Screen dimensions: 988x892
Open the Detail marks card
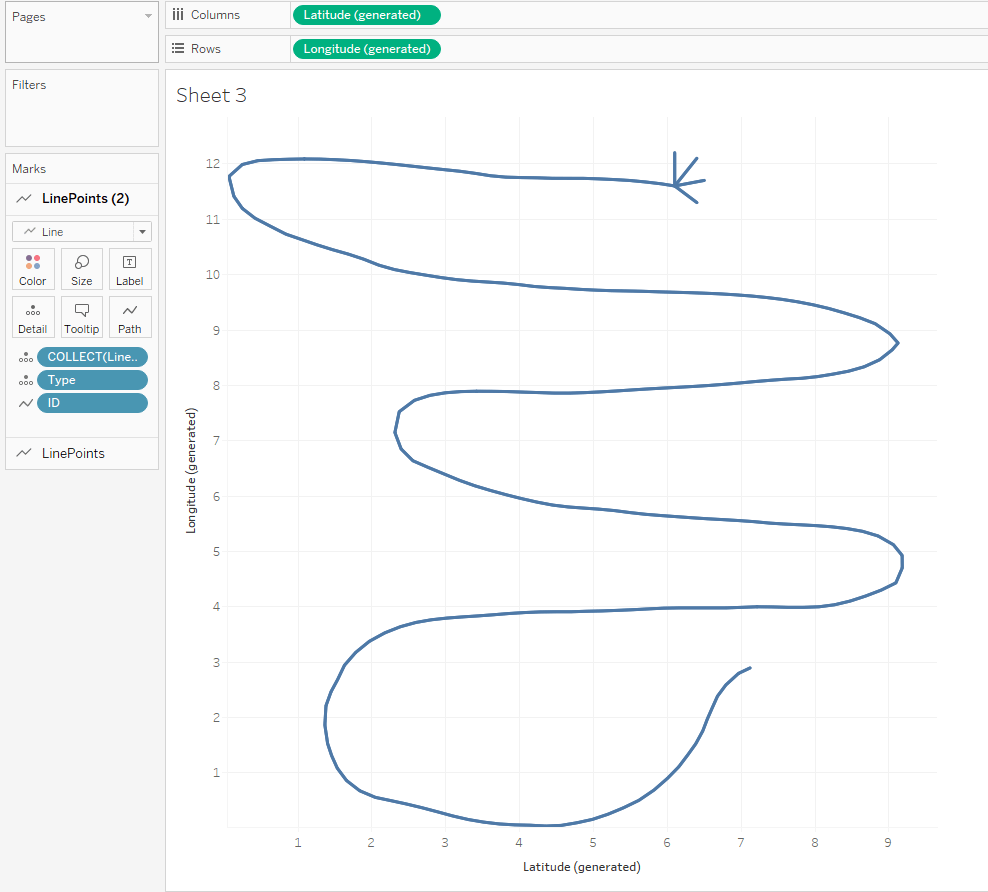click(x=33, y=317)
